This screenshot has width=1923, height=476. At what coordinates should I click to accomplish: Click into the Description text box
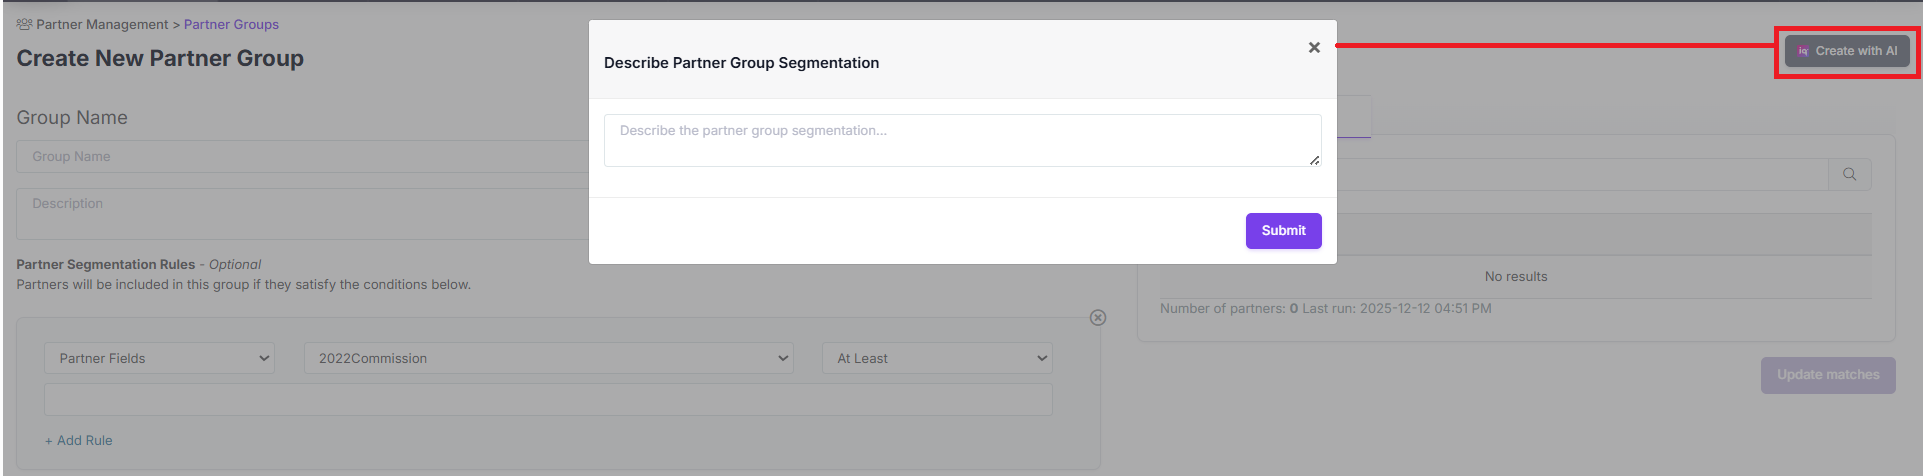(300, 213)
